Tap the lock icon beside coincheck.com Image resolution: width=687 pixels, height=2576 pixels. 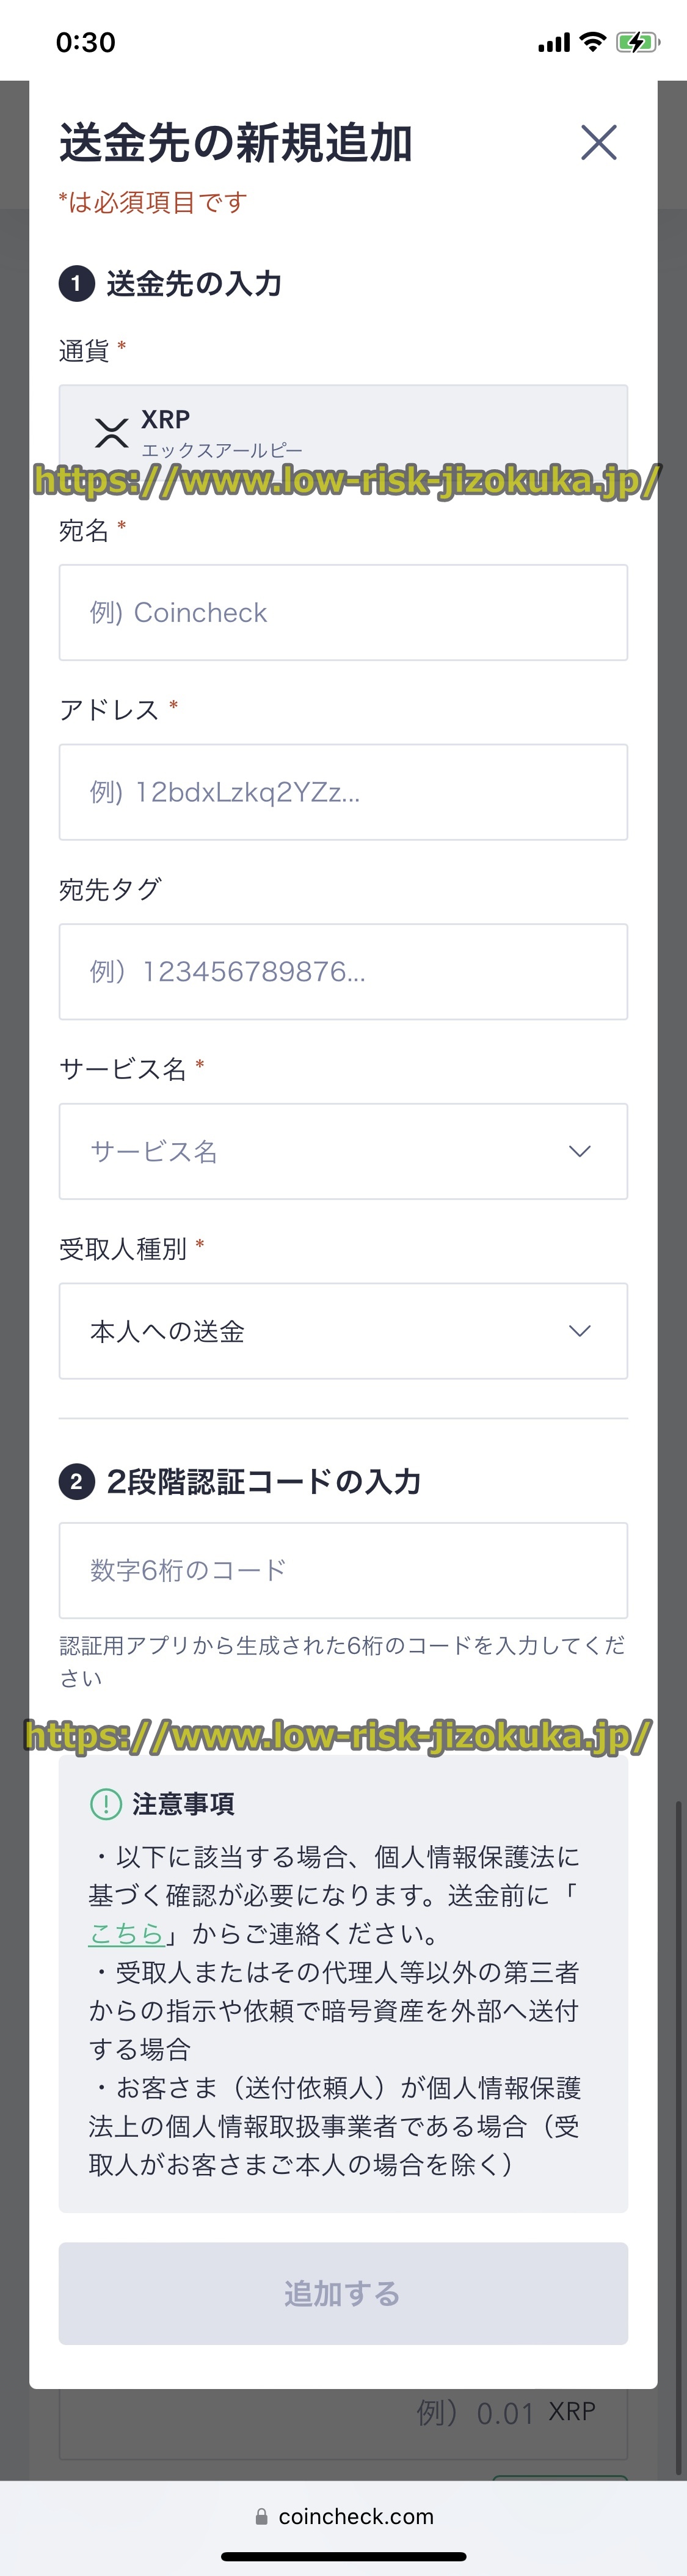pyautogui.click(x=261, y=2516)
